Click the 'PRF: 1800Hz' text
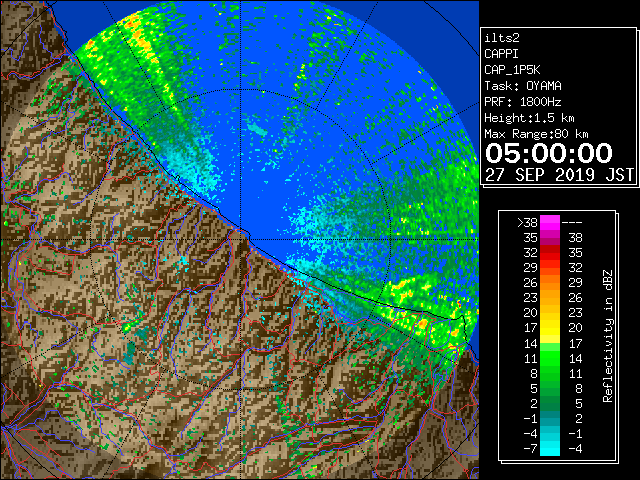640x480 pixels. pyautogui.click(x=523, y=102)
